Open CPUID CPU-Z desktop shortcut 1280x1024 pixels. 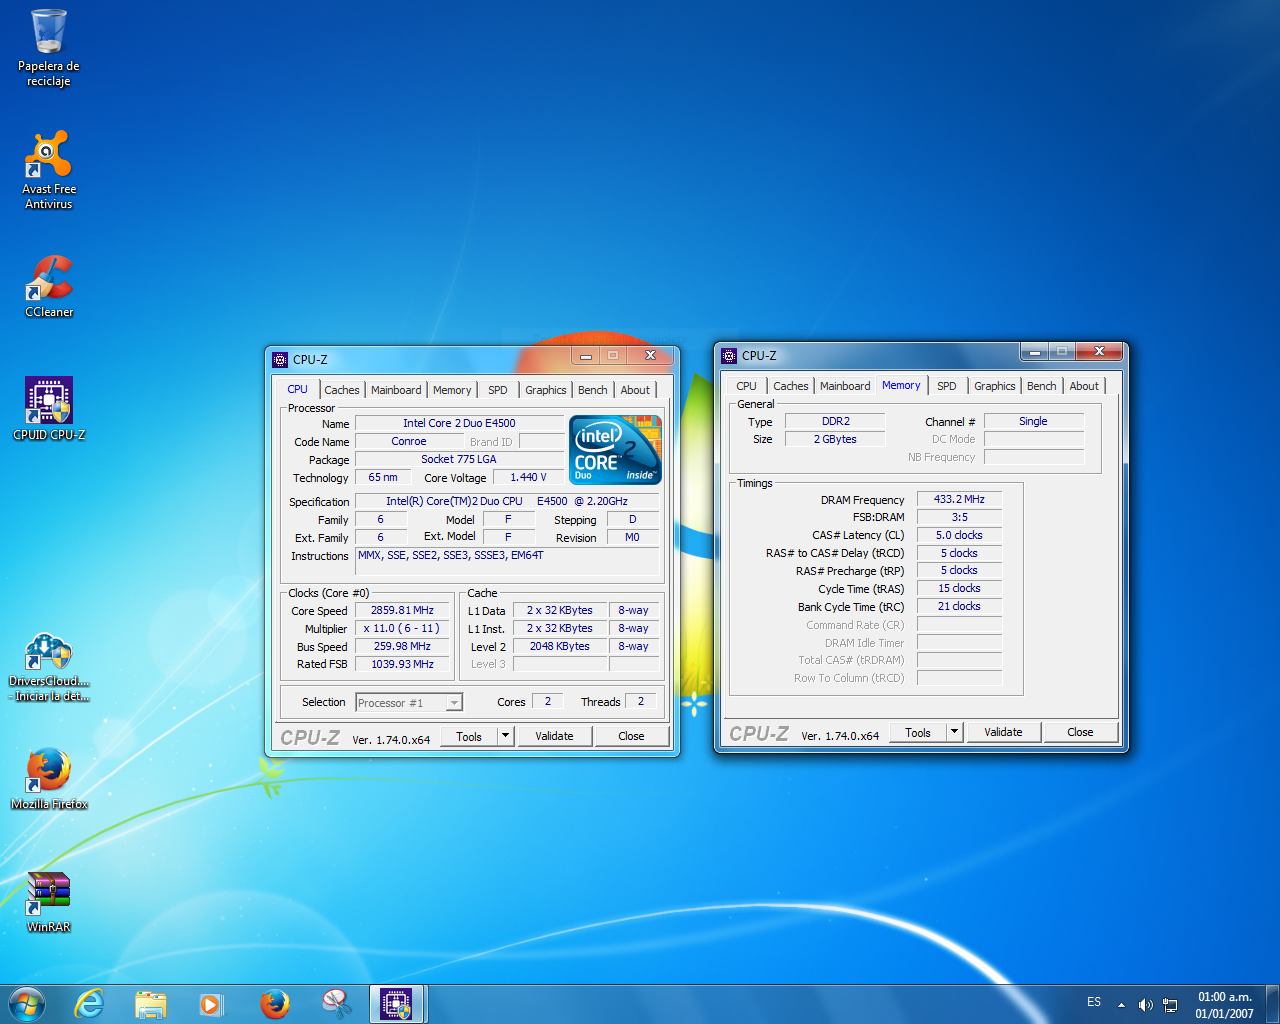49,409
